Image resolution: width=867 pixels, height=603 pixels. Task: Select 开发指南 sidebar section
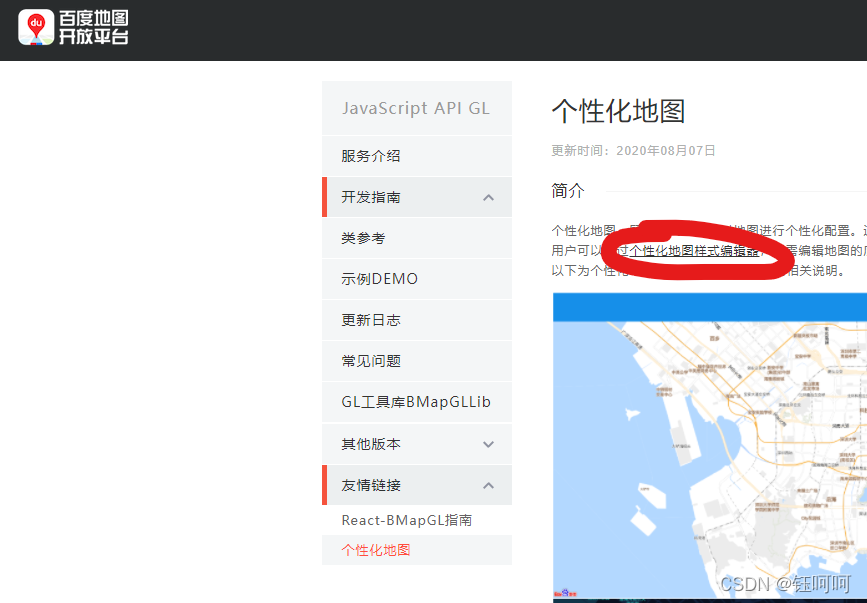[x=417, y=197]
